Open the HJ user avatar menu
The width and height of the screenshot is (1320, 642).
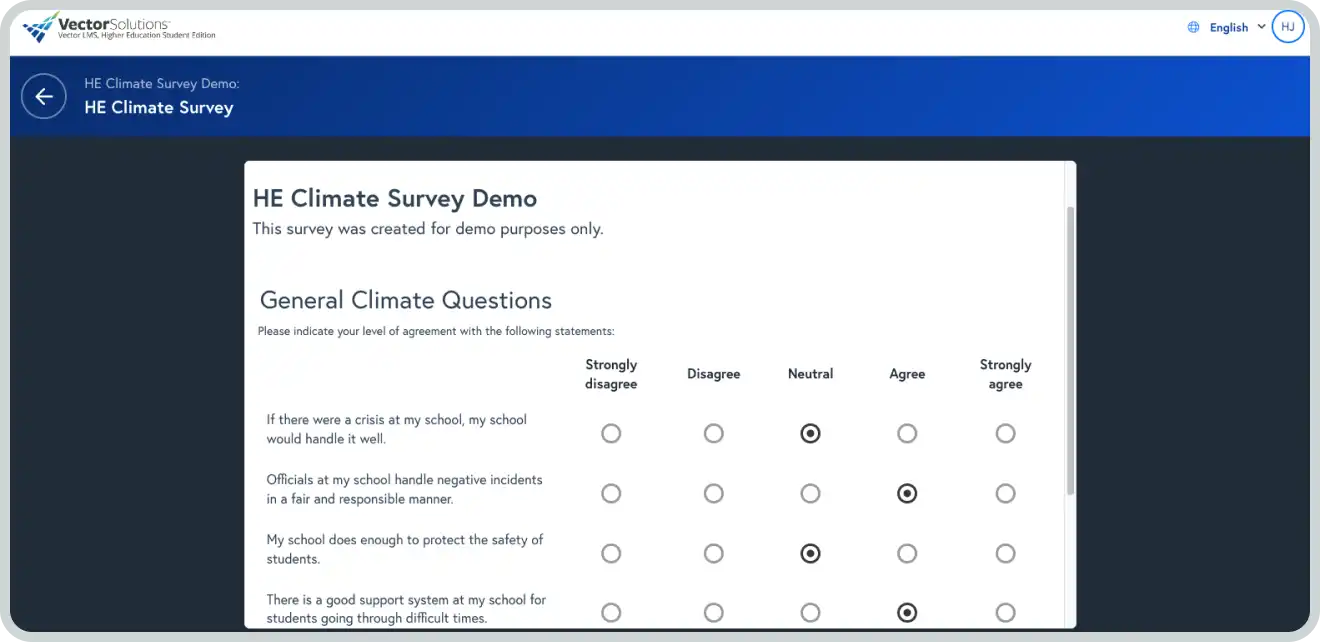tap(1288, 27)
